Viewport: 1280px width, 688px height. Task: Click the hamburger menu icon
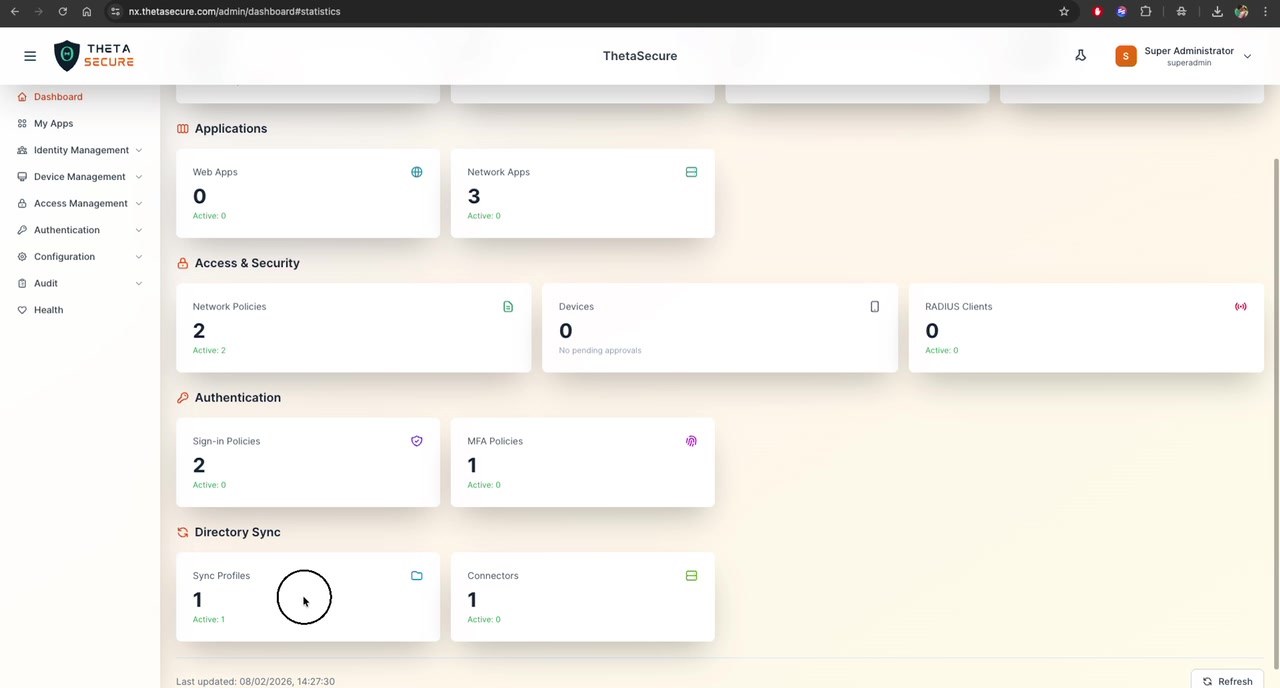(x=30, y=55)
